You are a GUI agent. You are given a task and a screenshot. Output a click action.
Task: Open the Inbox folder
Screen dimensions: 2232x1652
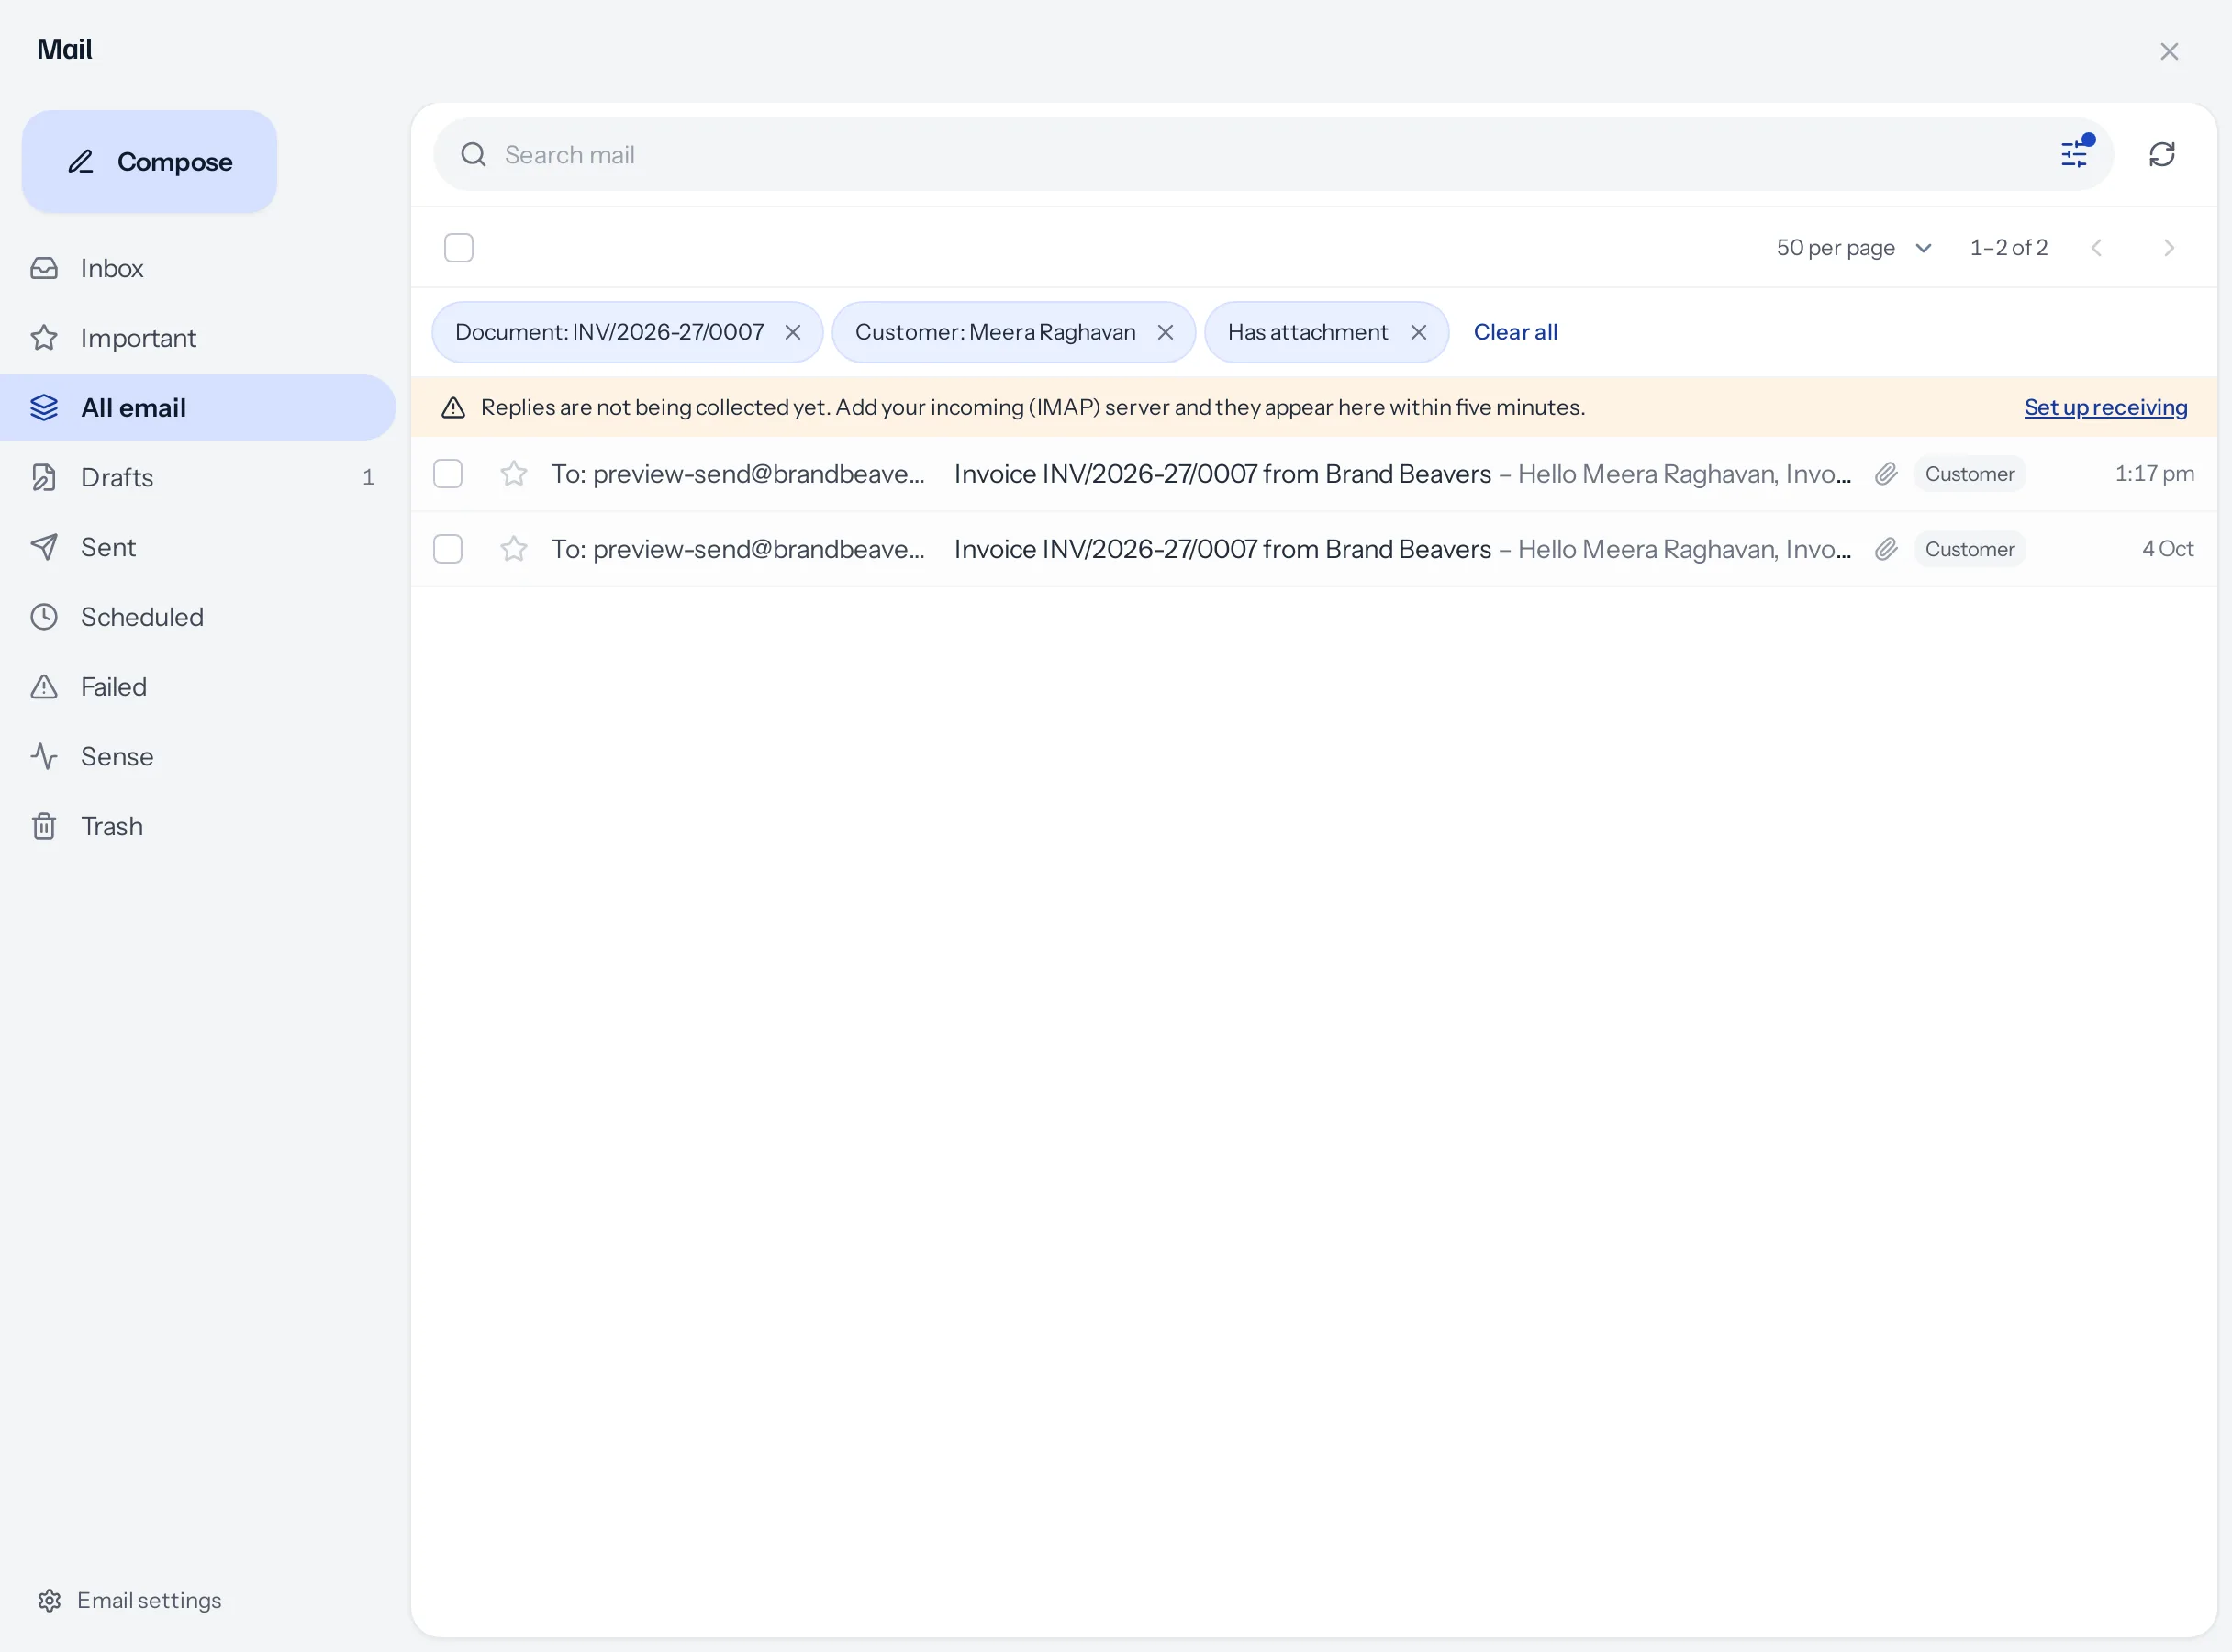tap(198, 268)
